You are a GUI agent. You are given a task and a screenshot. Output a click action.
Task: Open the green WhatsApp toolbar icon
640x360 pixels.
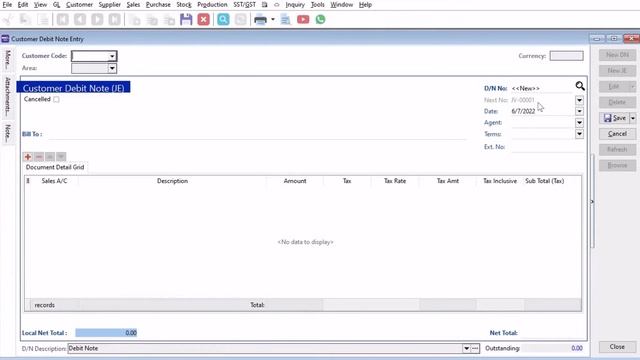(x=320, y=20)
